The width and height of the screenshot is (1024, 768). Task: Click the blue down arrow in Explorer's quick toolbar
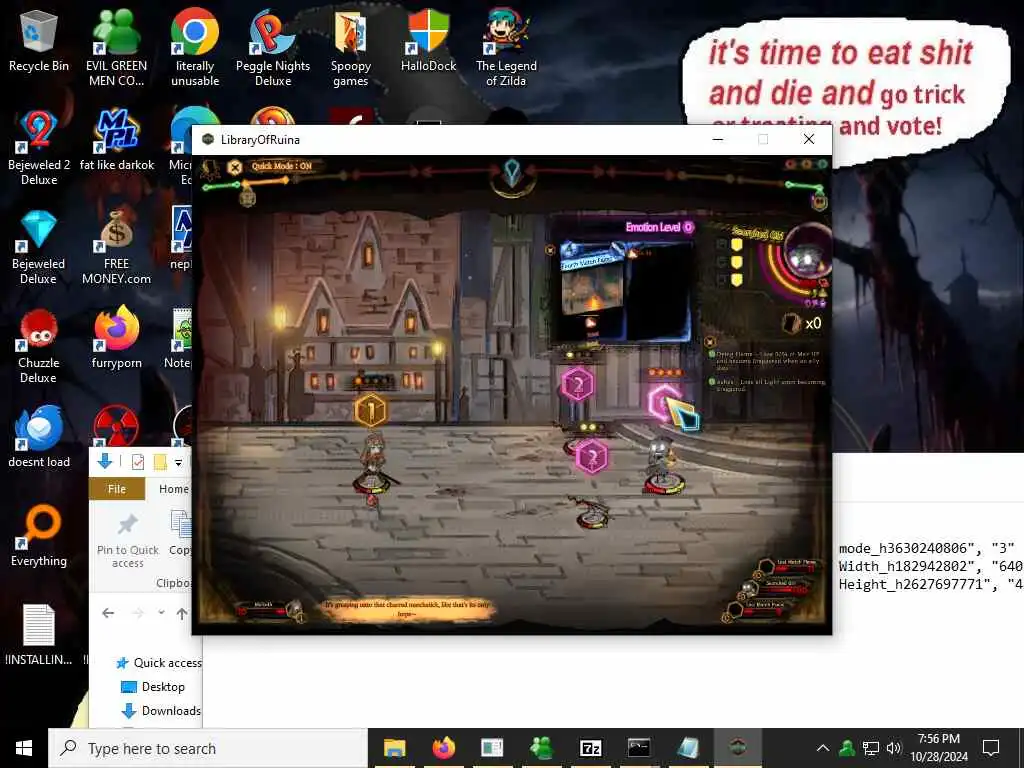tap(104, 462)
